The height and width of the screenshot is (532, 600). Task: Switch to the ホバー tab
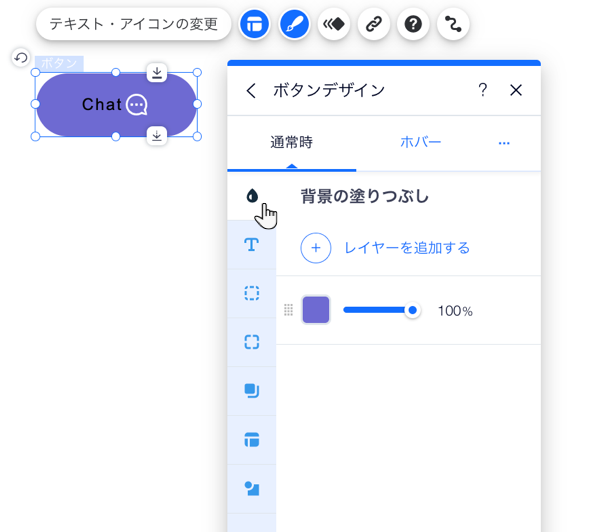(421, 142)
